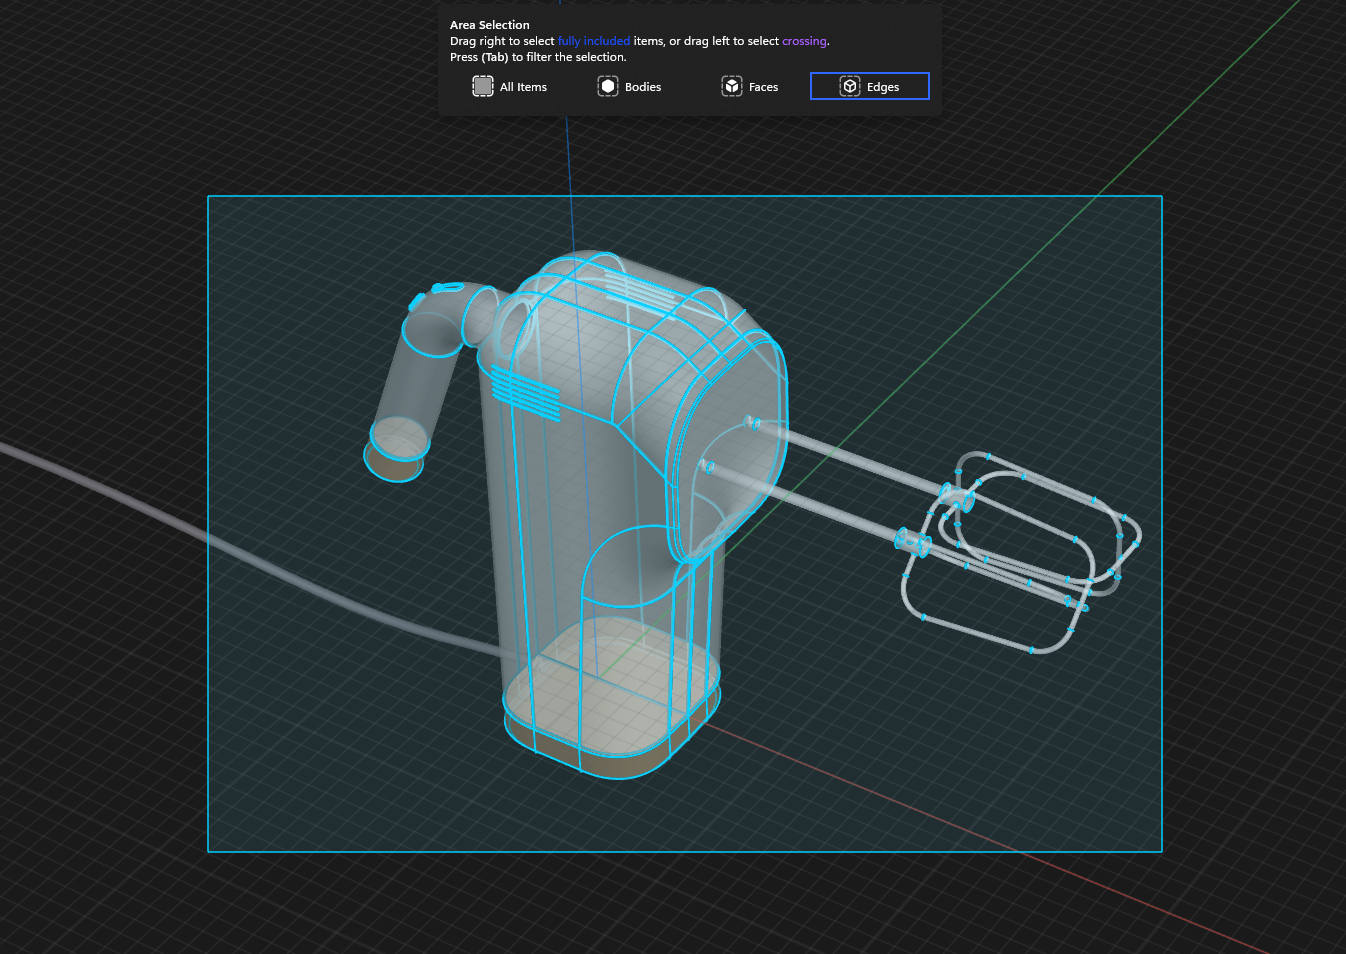Click the cube pictogram inside the Faces button
Screen dimensions: 1346x954
tap(731, 86)
